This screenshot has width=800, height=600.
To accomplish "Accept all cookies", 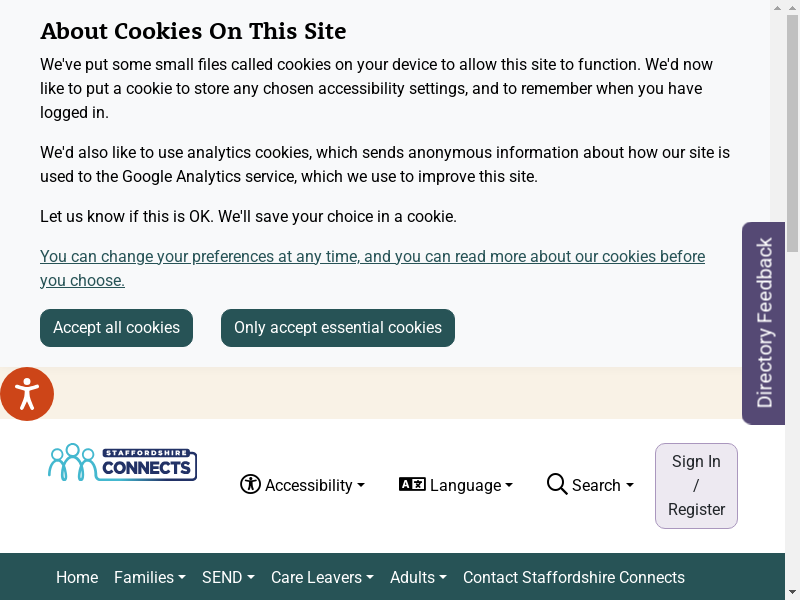I will click(x=116, y=328).
